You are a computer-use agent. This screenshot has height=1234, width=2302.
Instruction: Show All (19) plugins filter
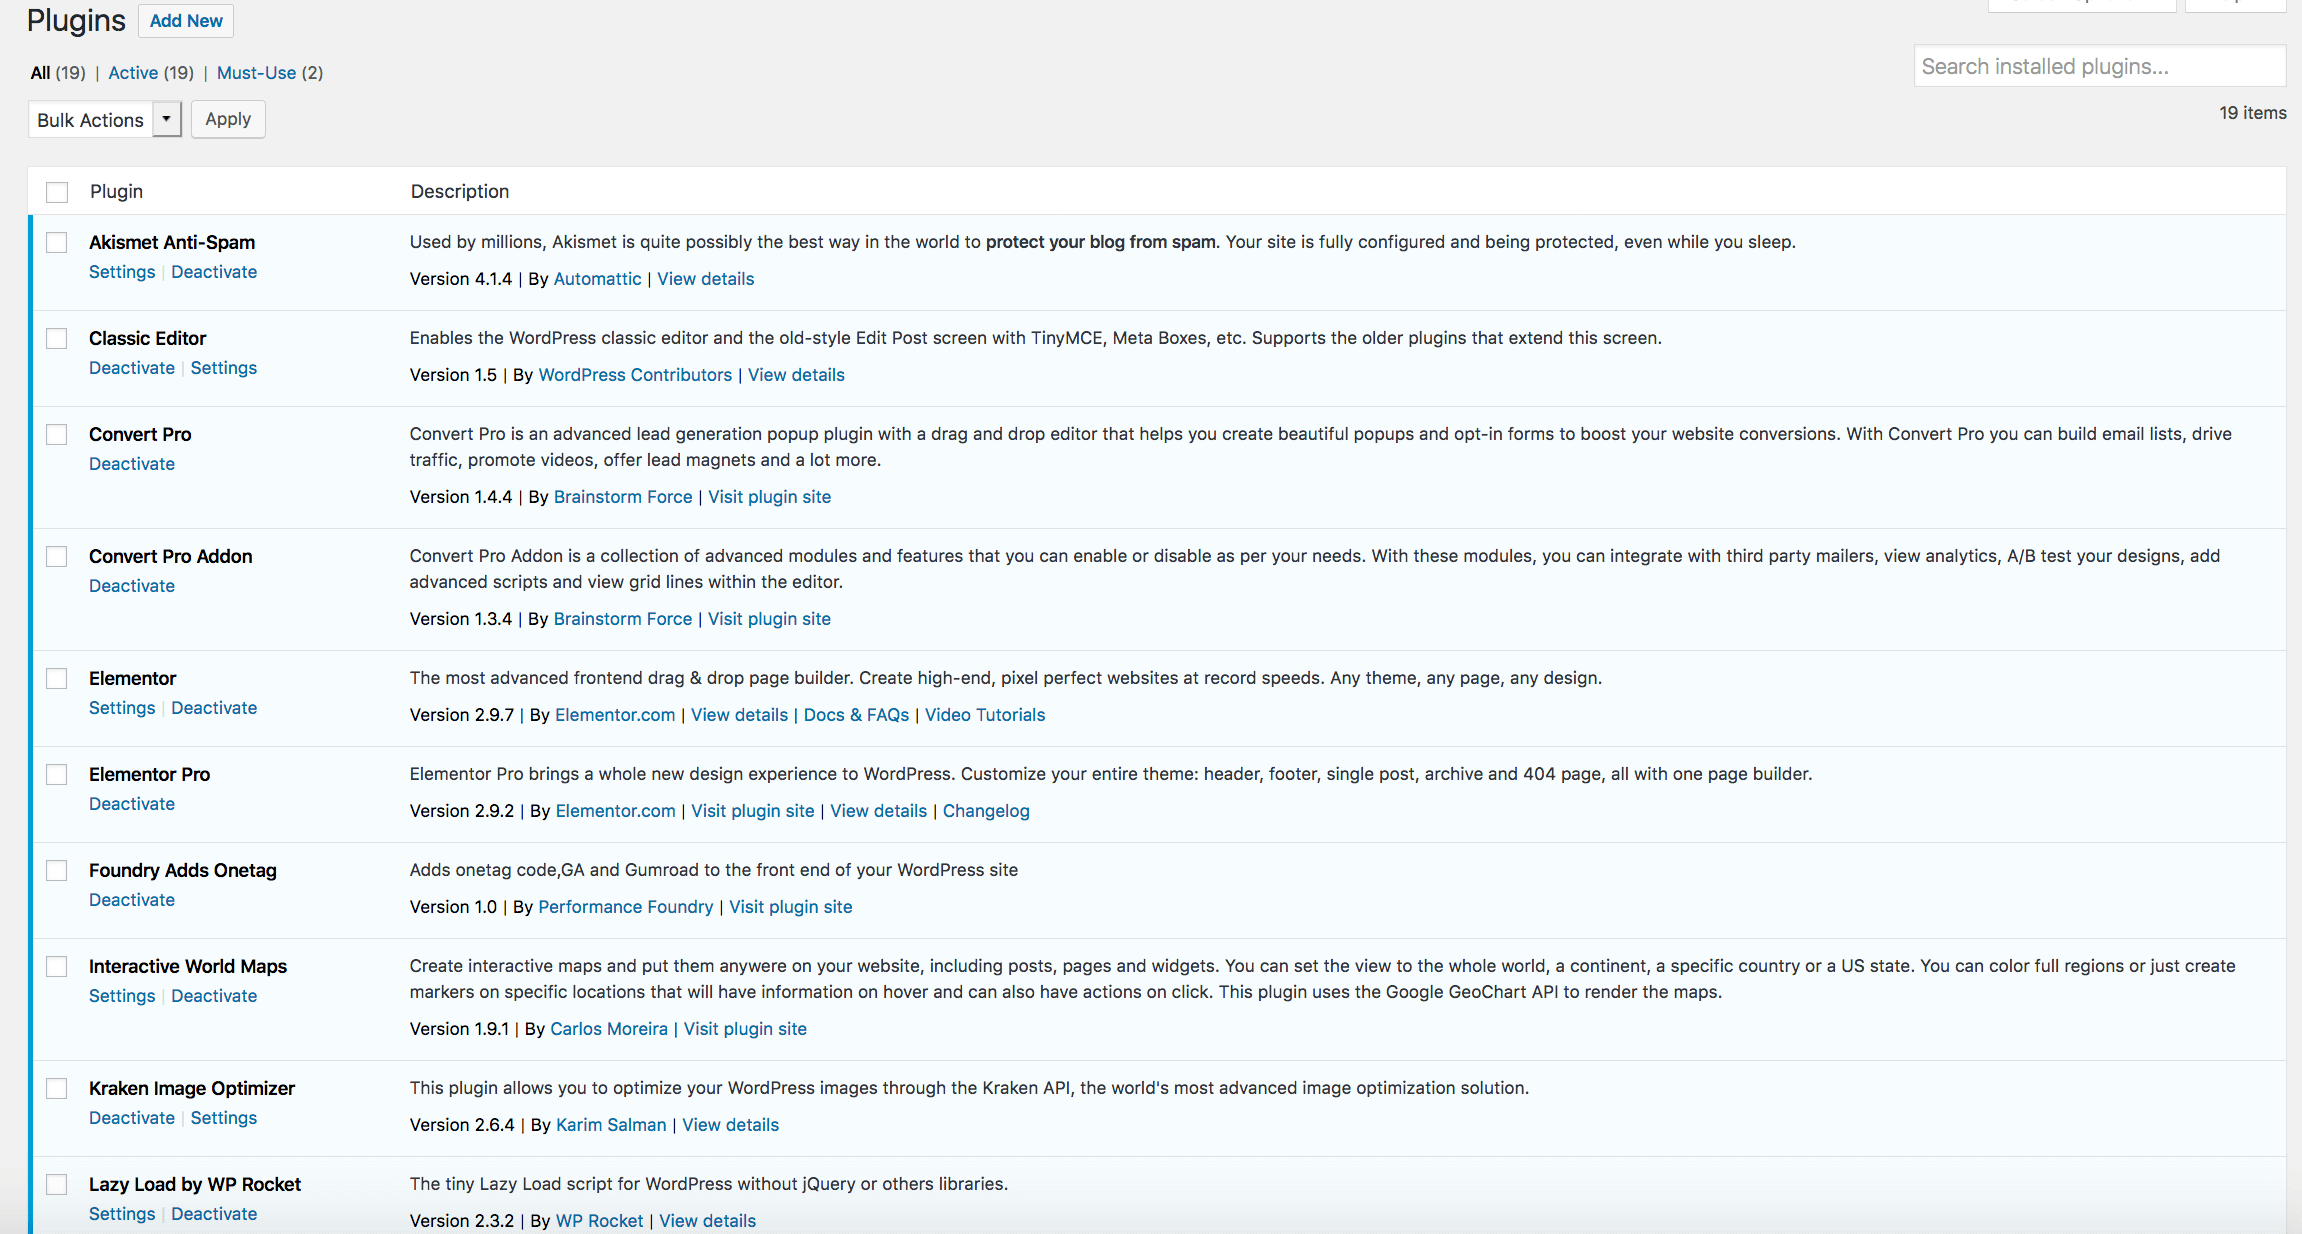coord(58,73)
